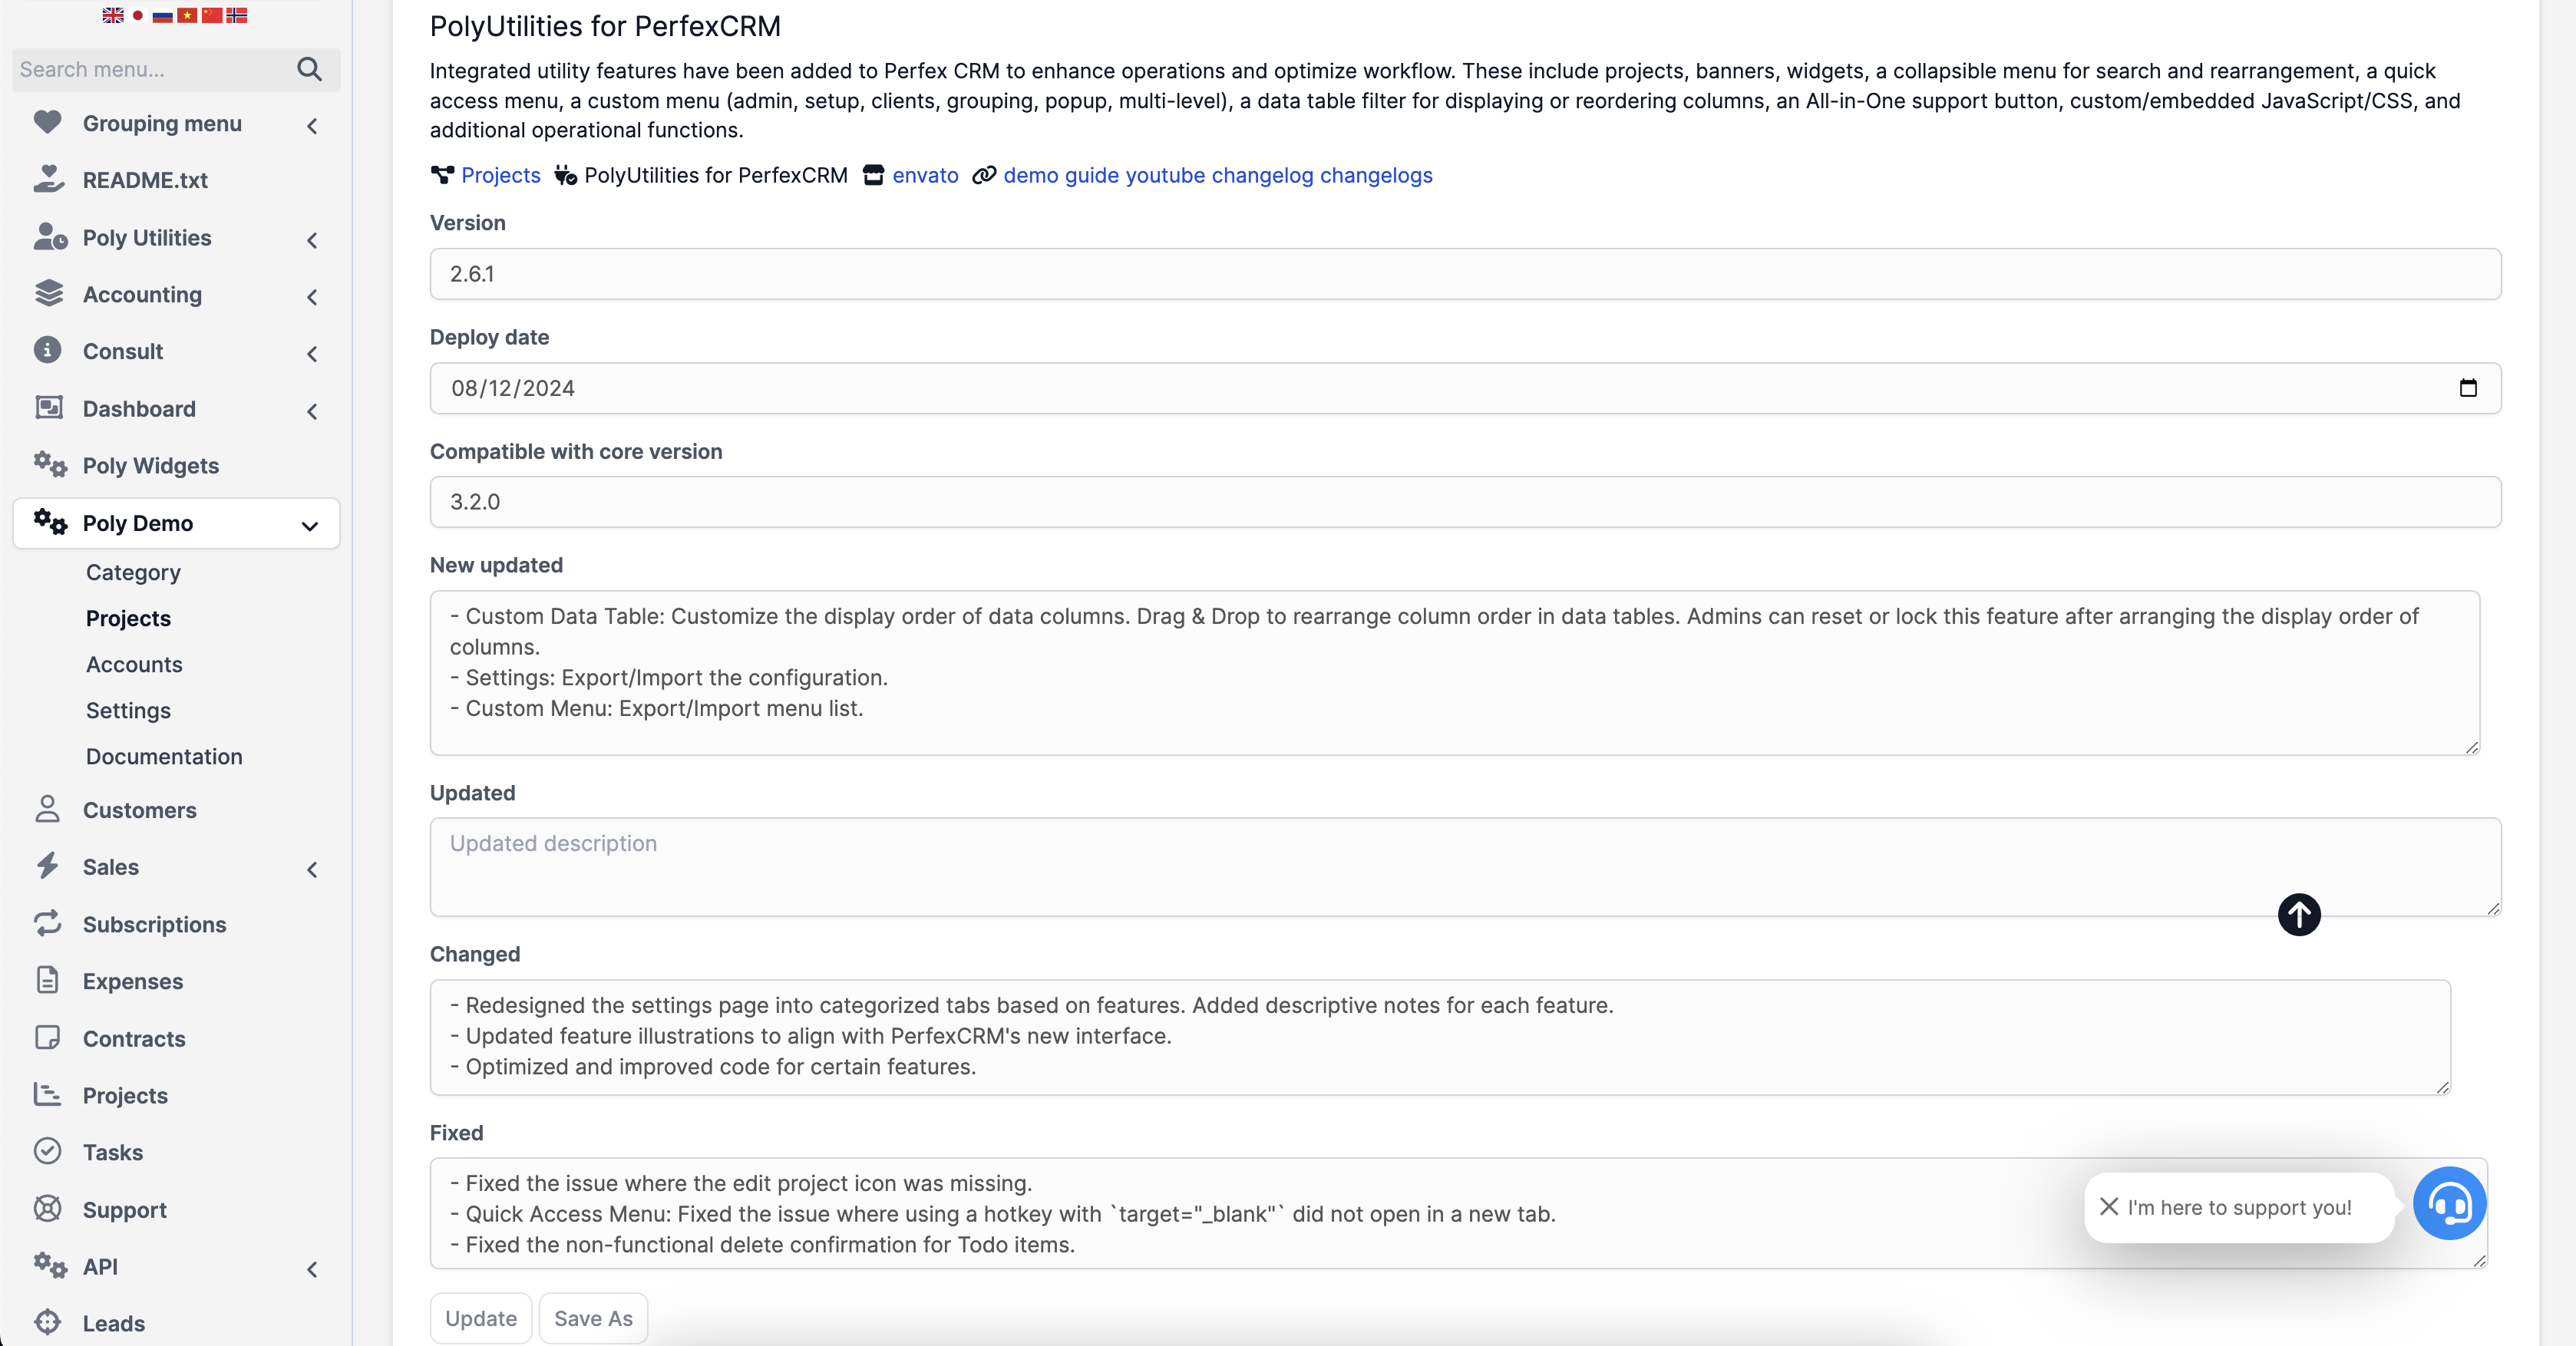
Task: Click the Customers person icon
Action: click(x=47, y=808)
